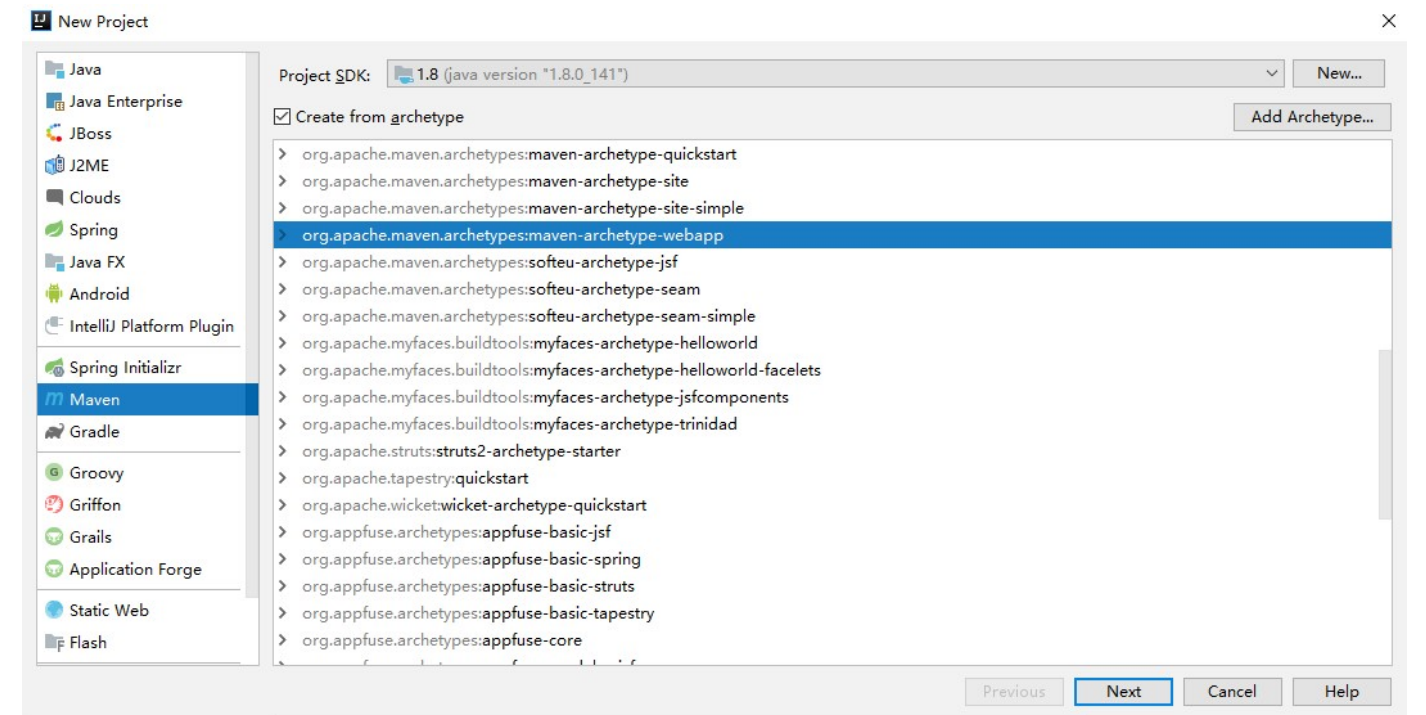Expand maven-archetype-webapp entry

283,235
